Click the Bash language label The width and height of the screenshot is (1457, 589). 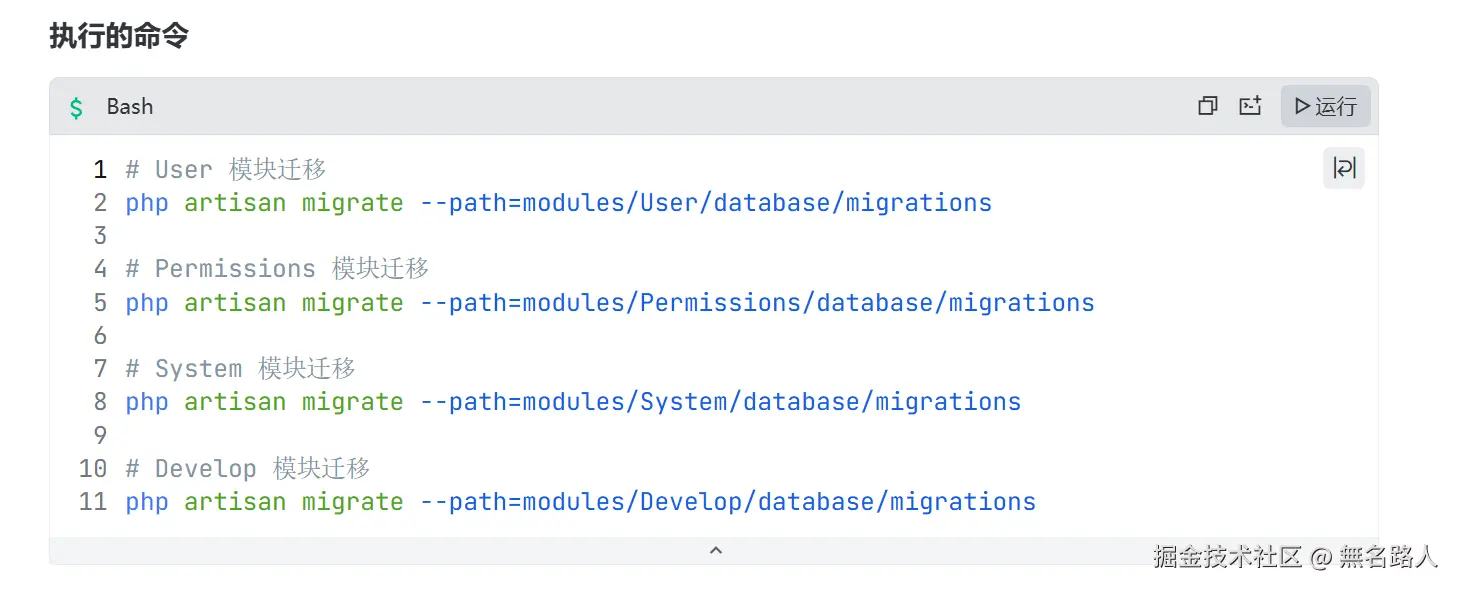coord(130,107)
